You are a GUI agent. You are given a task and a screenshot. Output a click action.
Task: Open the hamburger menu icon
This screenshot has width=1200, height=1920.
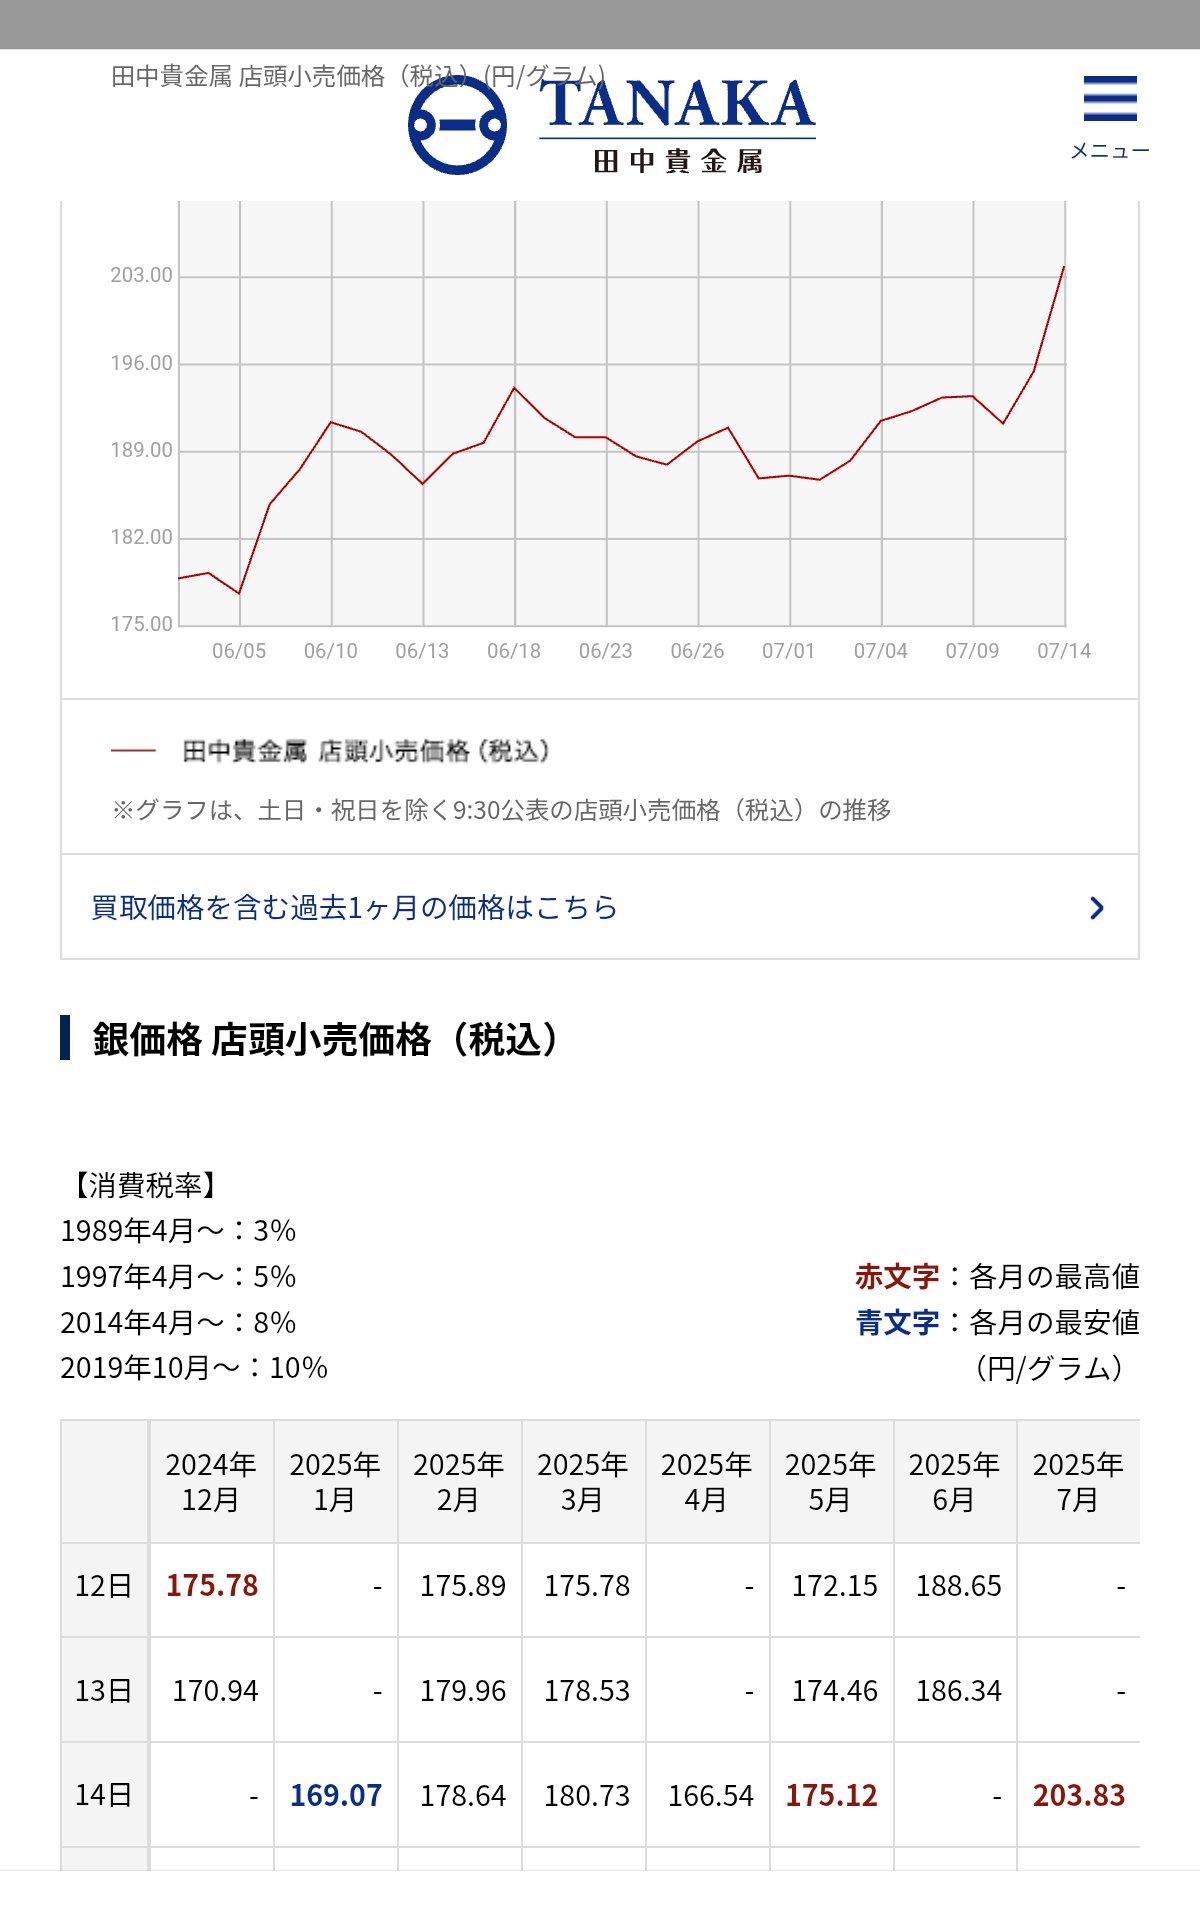(x=1110, y=99)
